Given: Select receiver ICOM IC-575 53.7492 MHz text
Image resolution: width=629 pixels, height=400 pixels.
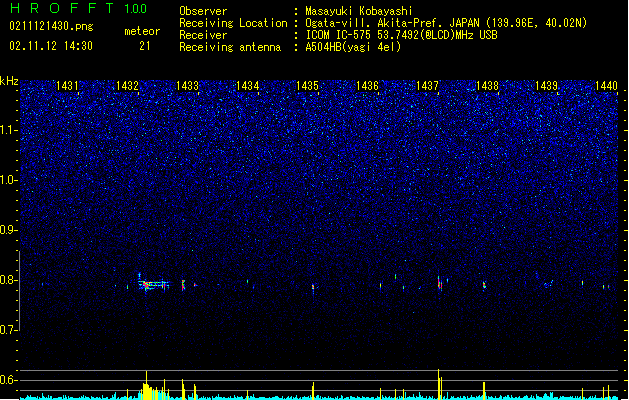Looking at the screenshot, I should [x=401, y=35].
